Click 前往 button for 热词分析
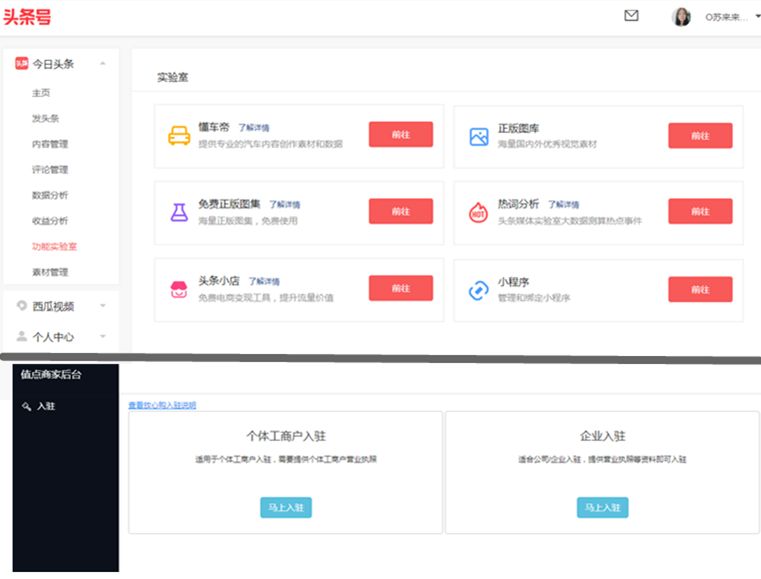The height and width of the screenshot is (579, 761). click(x=700, y=211)
